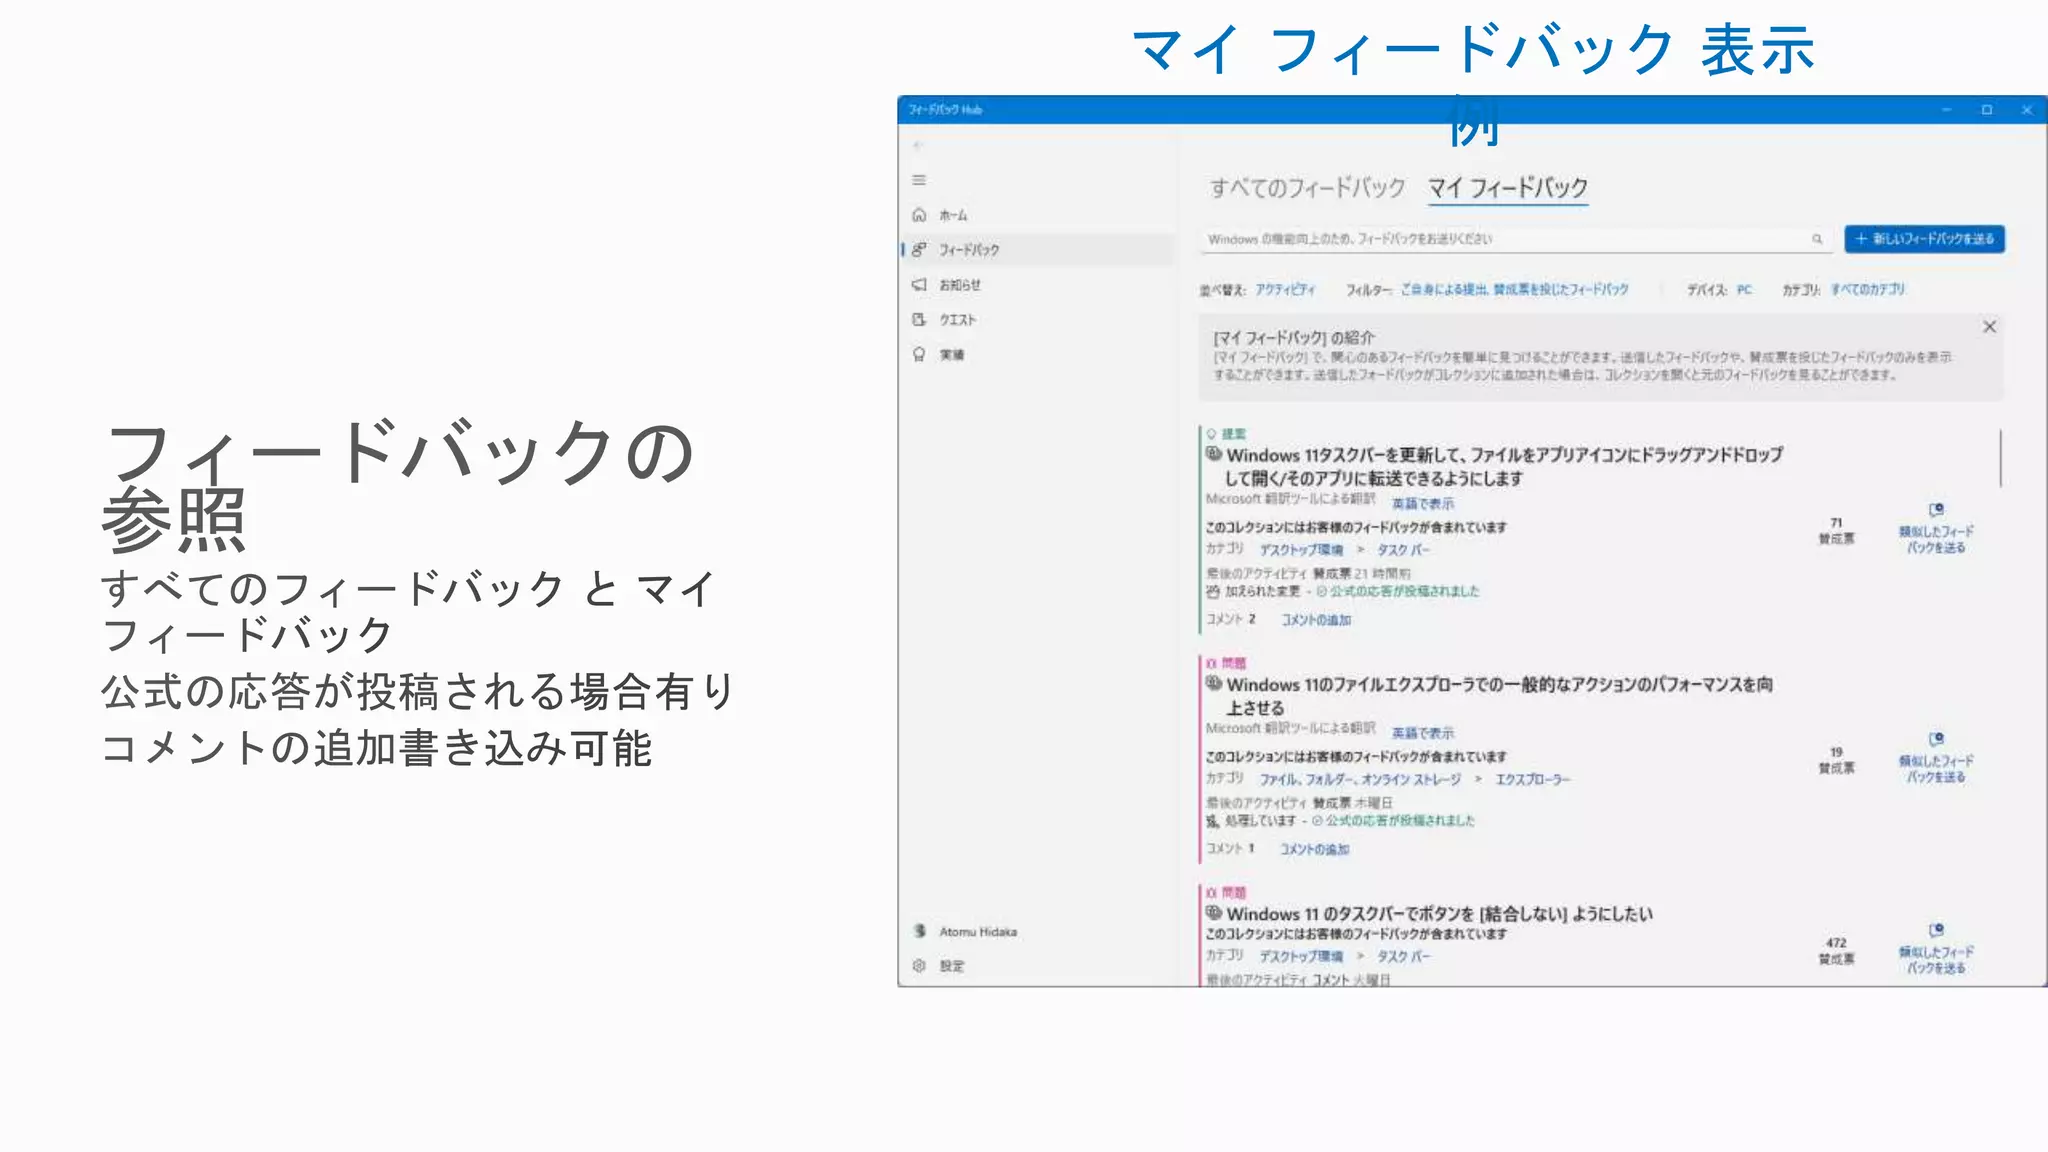Maximize the Feedback Hub window
The width and height of the screenshot is (2048, 1152).
1987,109
